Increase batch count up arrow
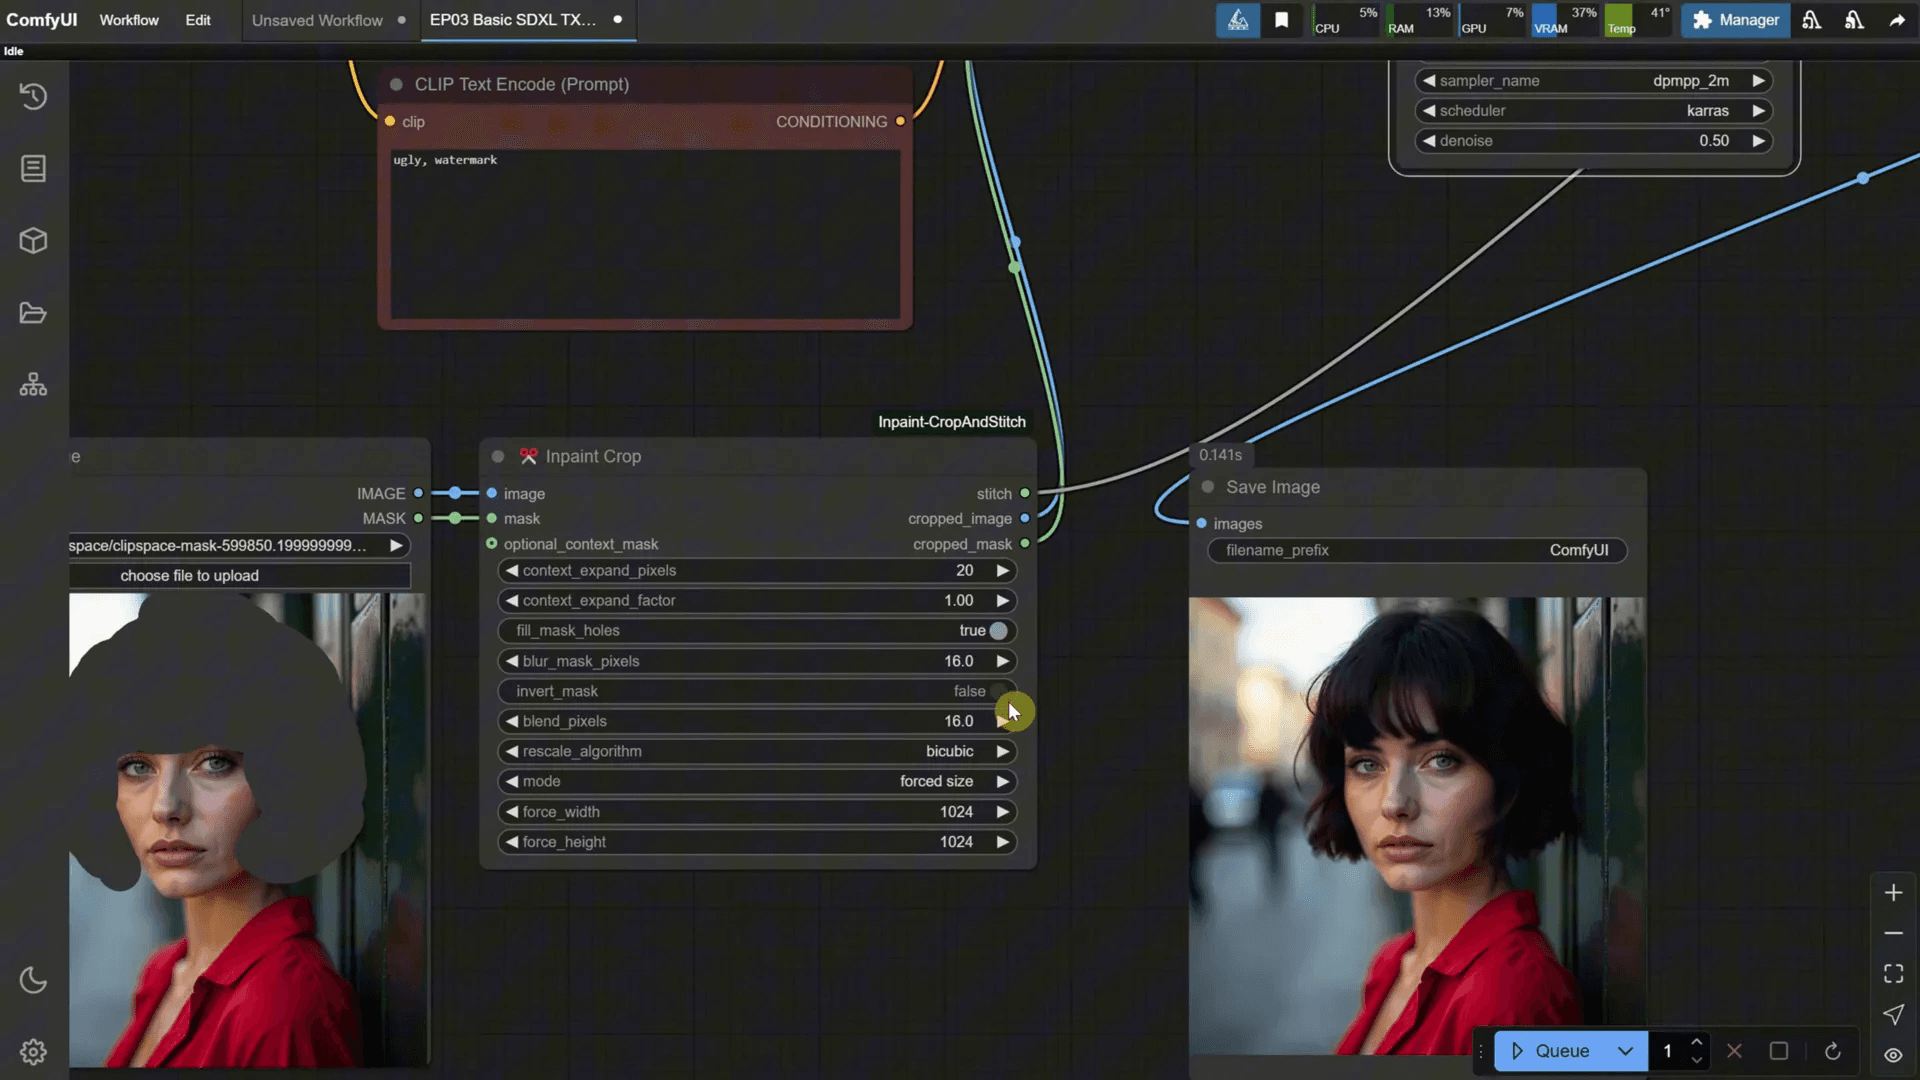This screenshot has height=1080, width=1920. tap(1697, 1042)
